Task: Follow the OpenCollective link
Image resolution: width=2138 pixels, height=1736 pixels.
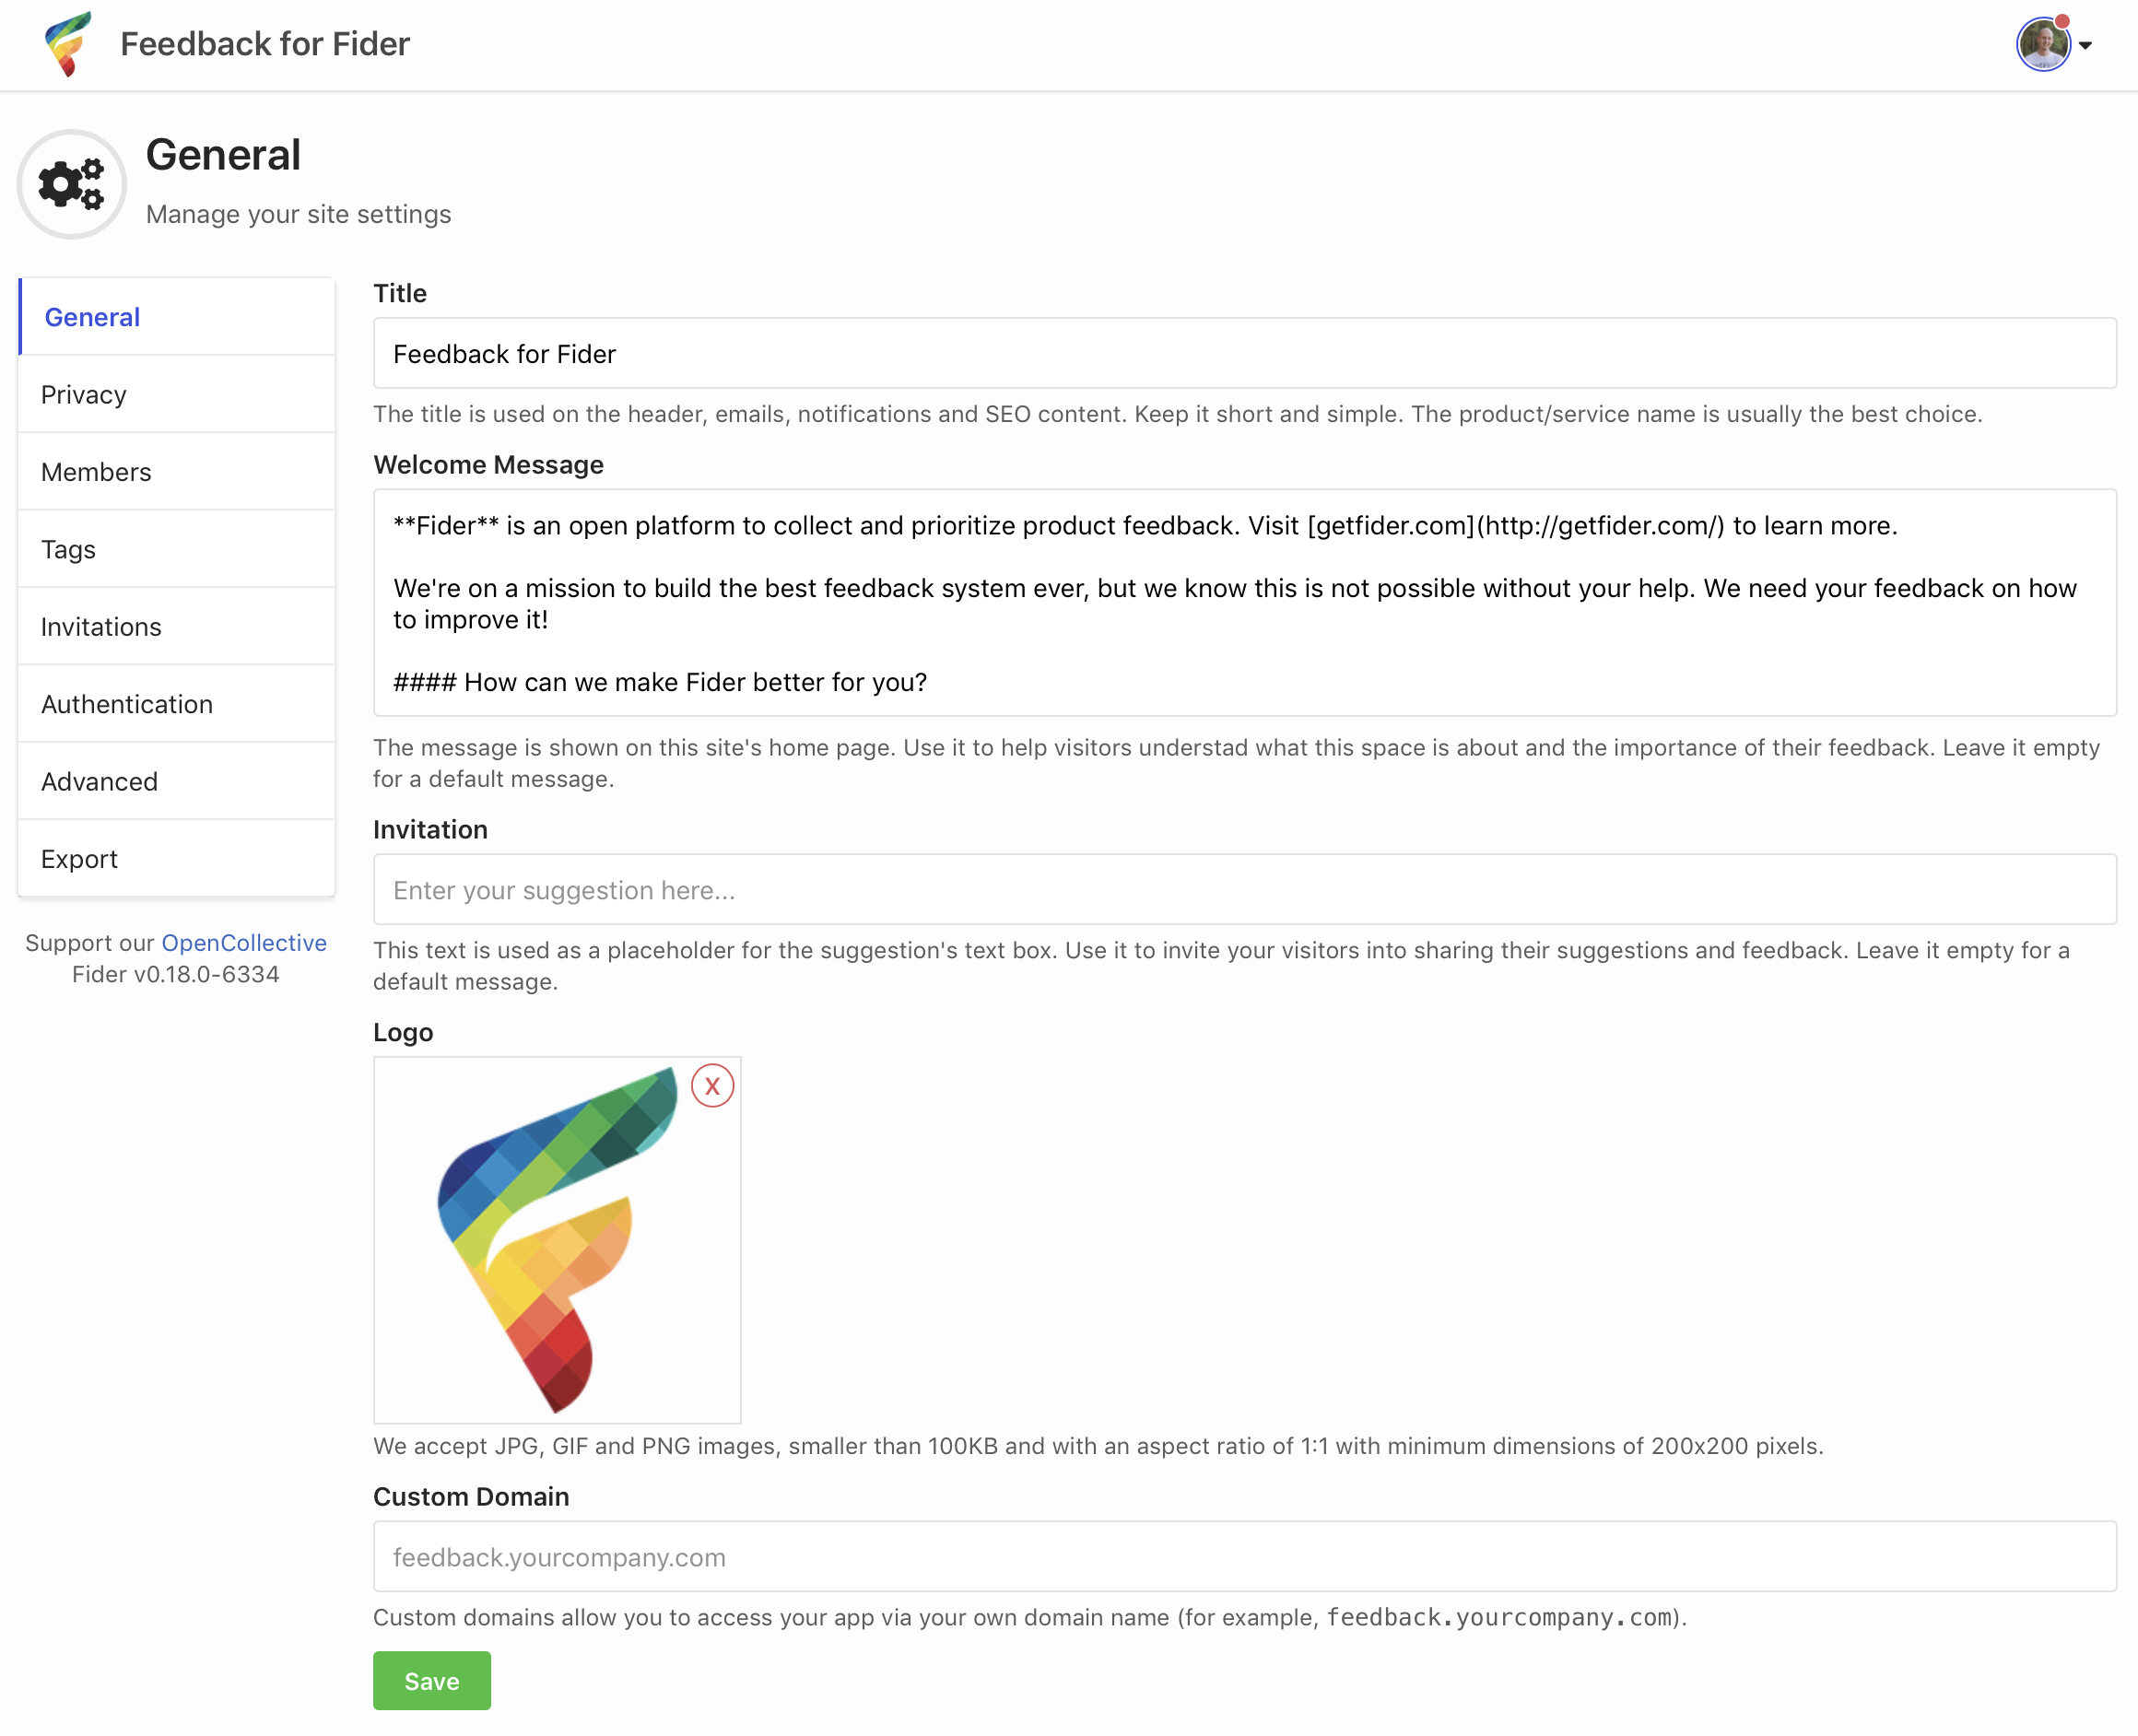Action: pyautogui.click(x=244, y=943)
